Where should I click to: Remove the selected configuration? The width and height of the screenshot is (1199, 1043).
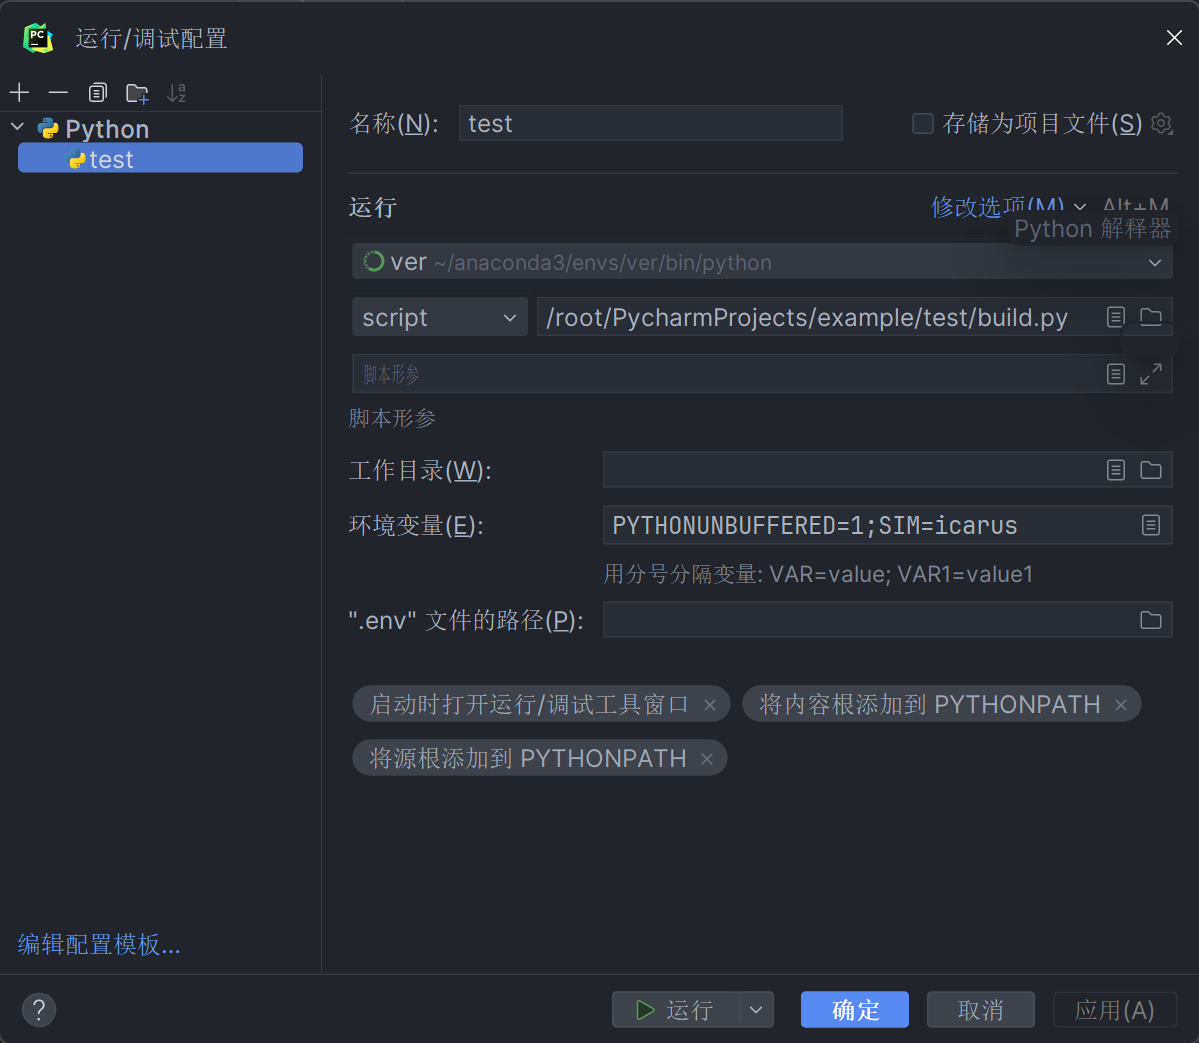pos(57,92)
